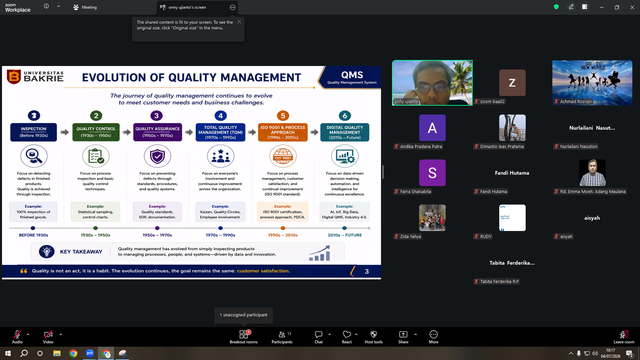This screenshot has height=360, width=640.
Task: Expand the dropdown chevron beside info icon
Action: point(58,7)
